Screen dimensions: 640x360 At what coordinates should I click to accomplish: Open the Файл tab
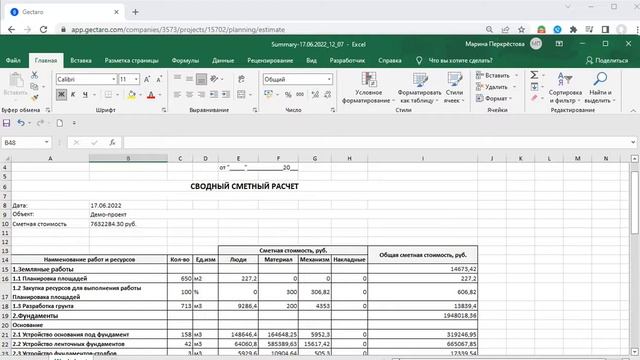[x=13, y=60]
